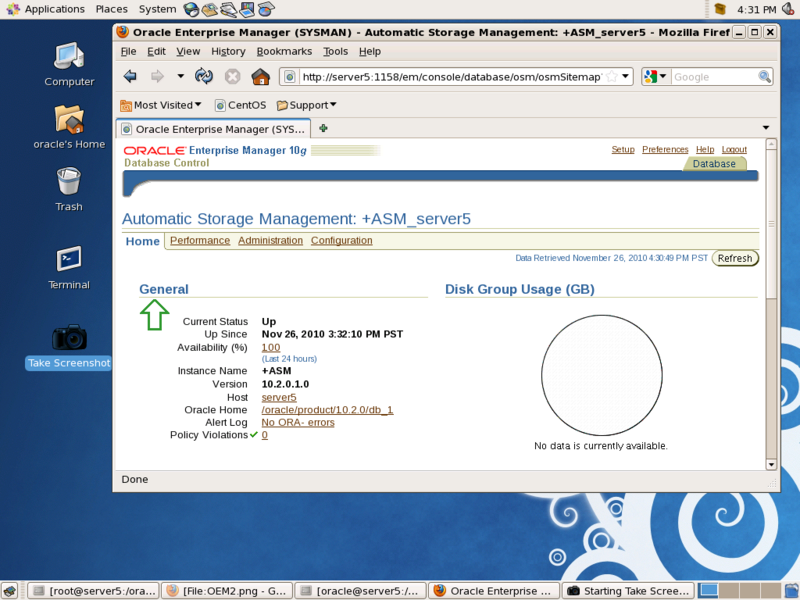The image size is (800, 600).
Task: Open Most Visited bookmarks dropdown
Action: pos(161,105)
